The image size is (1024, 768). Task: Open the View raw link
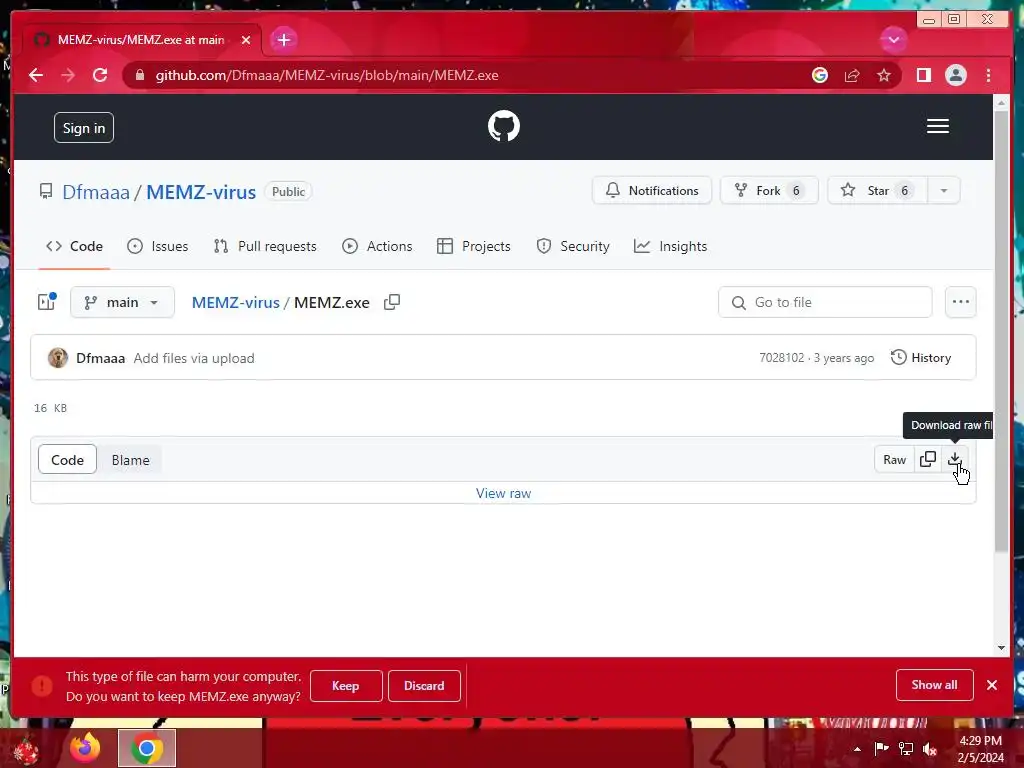(504, 493)
